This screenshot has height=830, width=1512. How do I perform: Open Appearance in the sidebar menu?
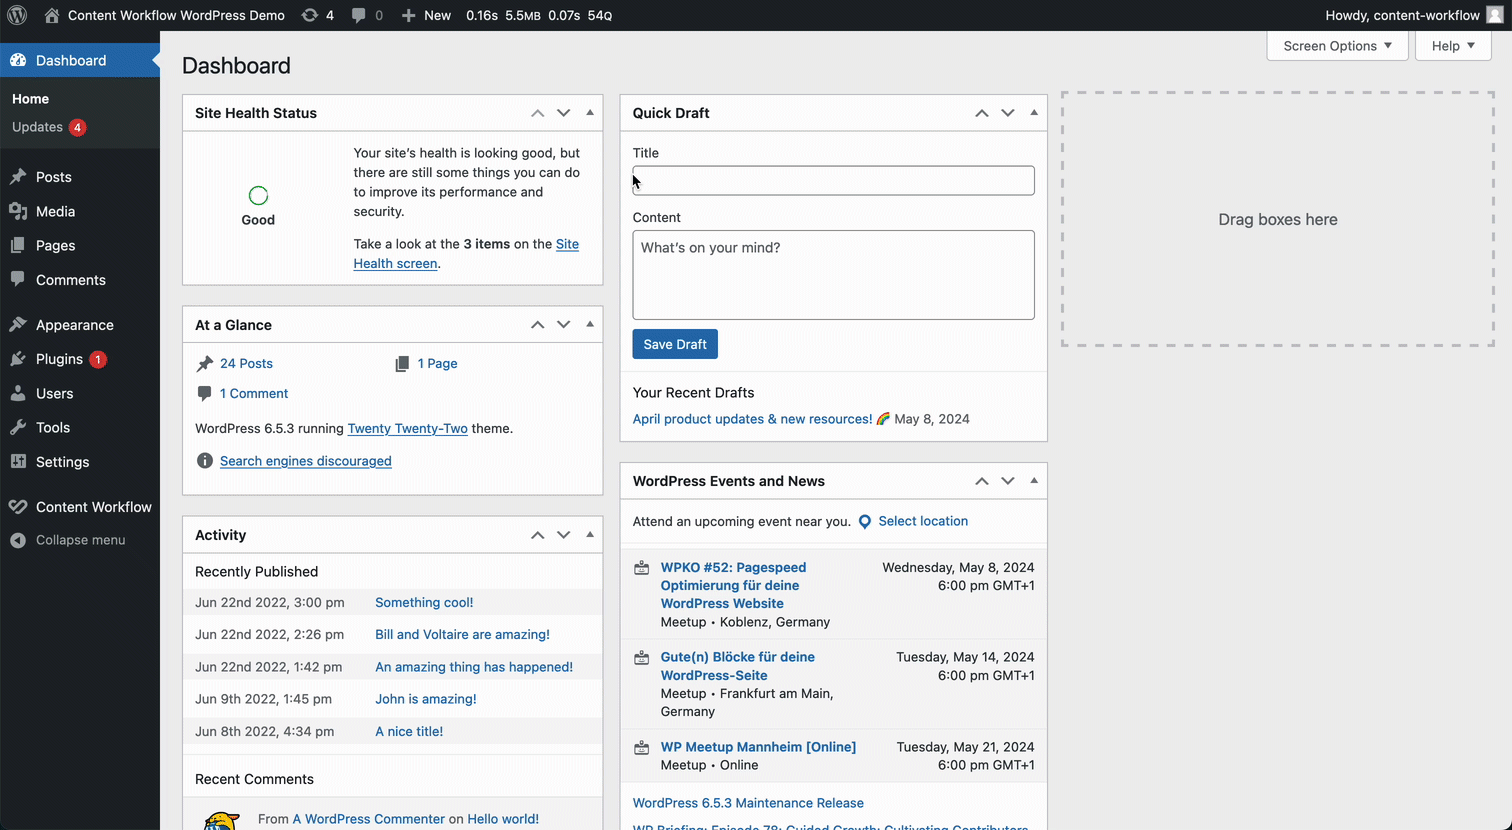pyautogui.click(x=74, y=325)
